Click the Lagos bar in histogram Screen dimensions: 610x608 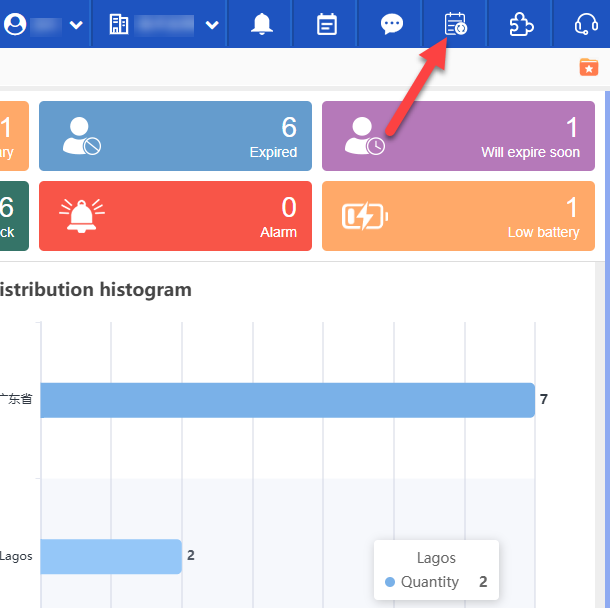[111, 556]
